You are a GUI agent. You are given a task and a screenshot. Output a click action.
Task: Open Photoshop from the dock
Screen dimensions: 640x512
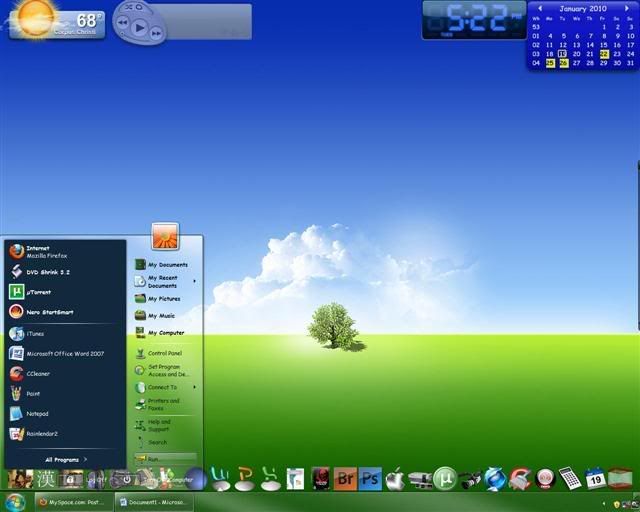tap(370, 478)
